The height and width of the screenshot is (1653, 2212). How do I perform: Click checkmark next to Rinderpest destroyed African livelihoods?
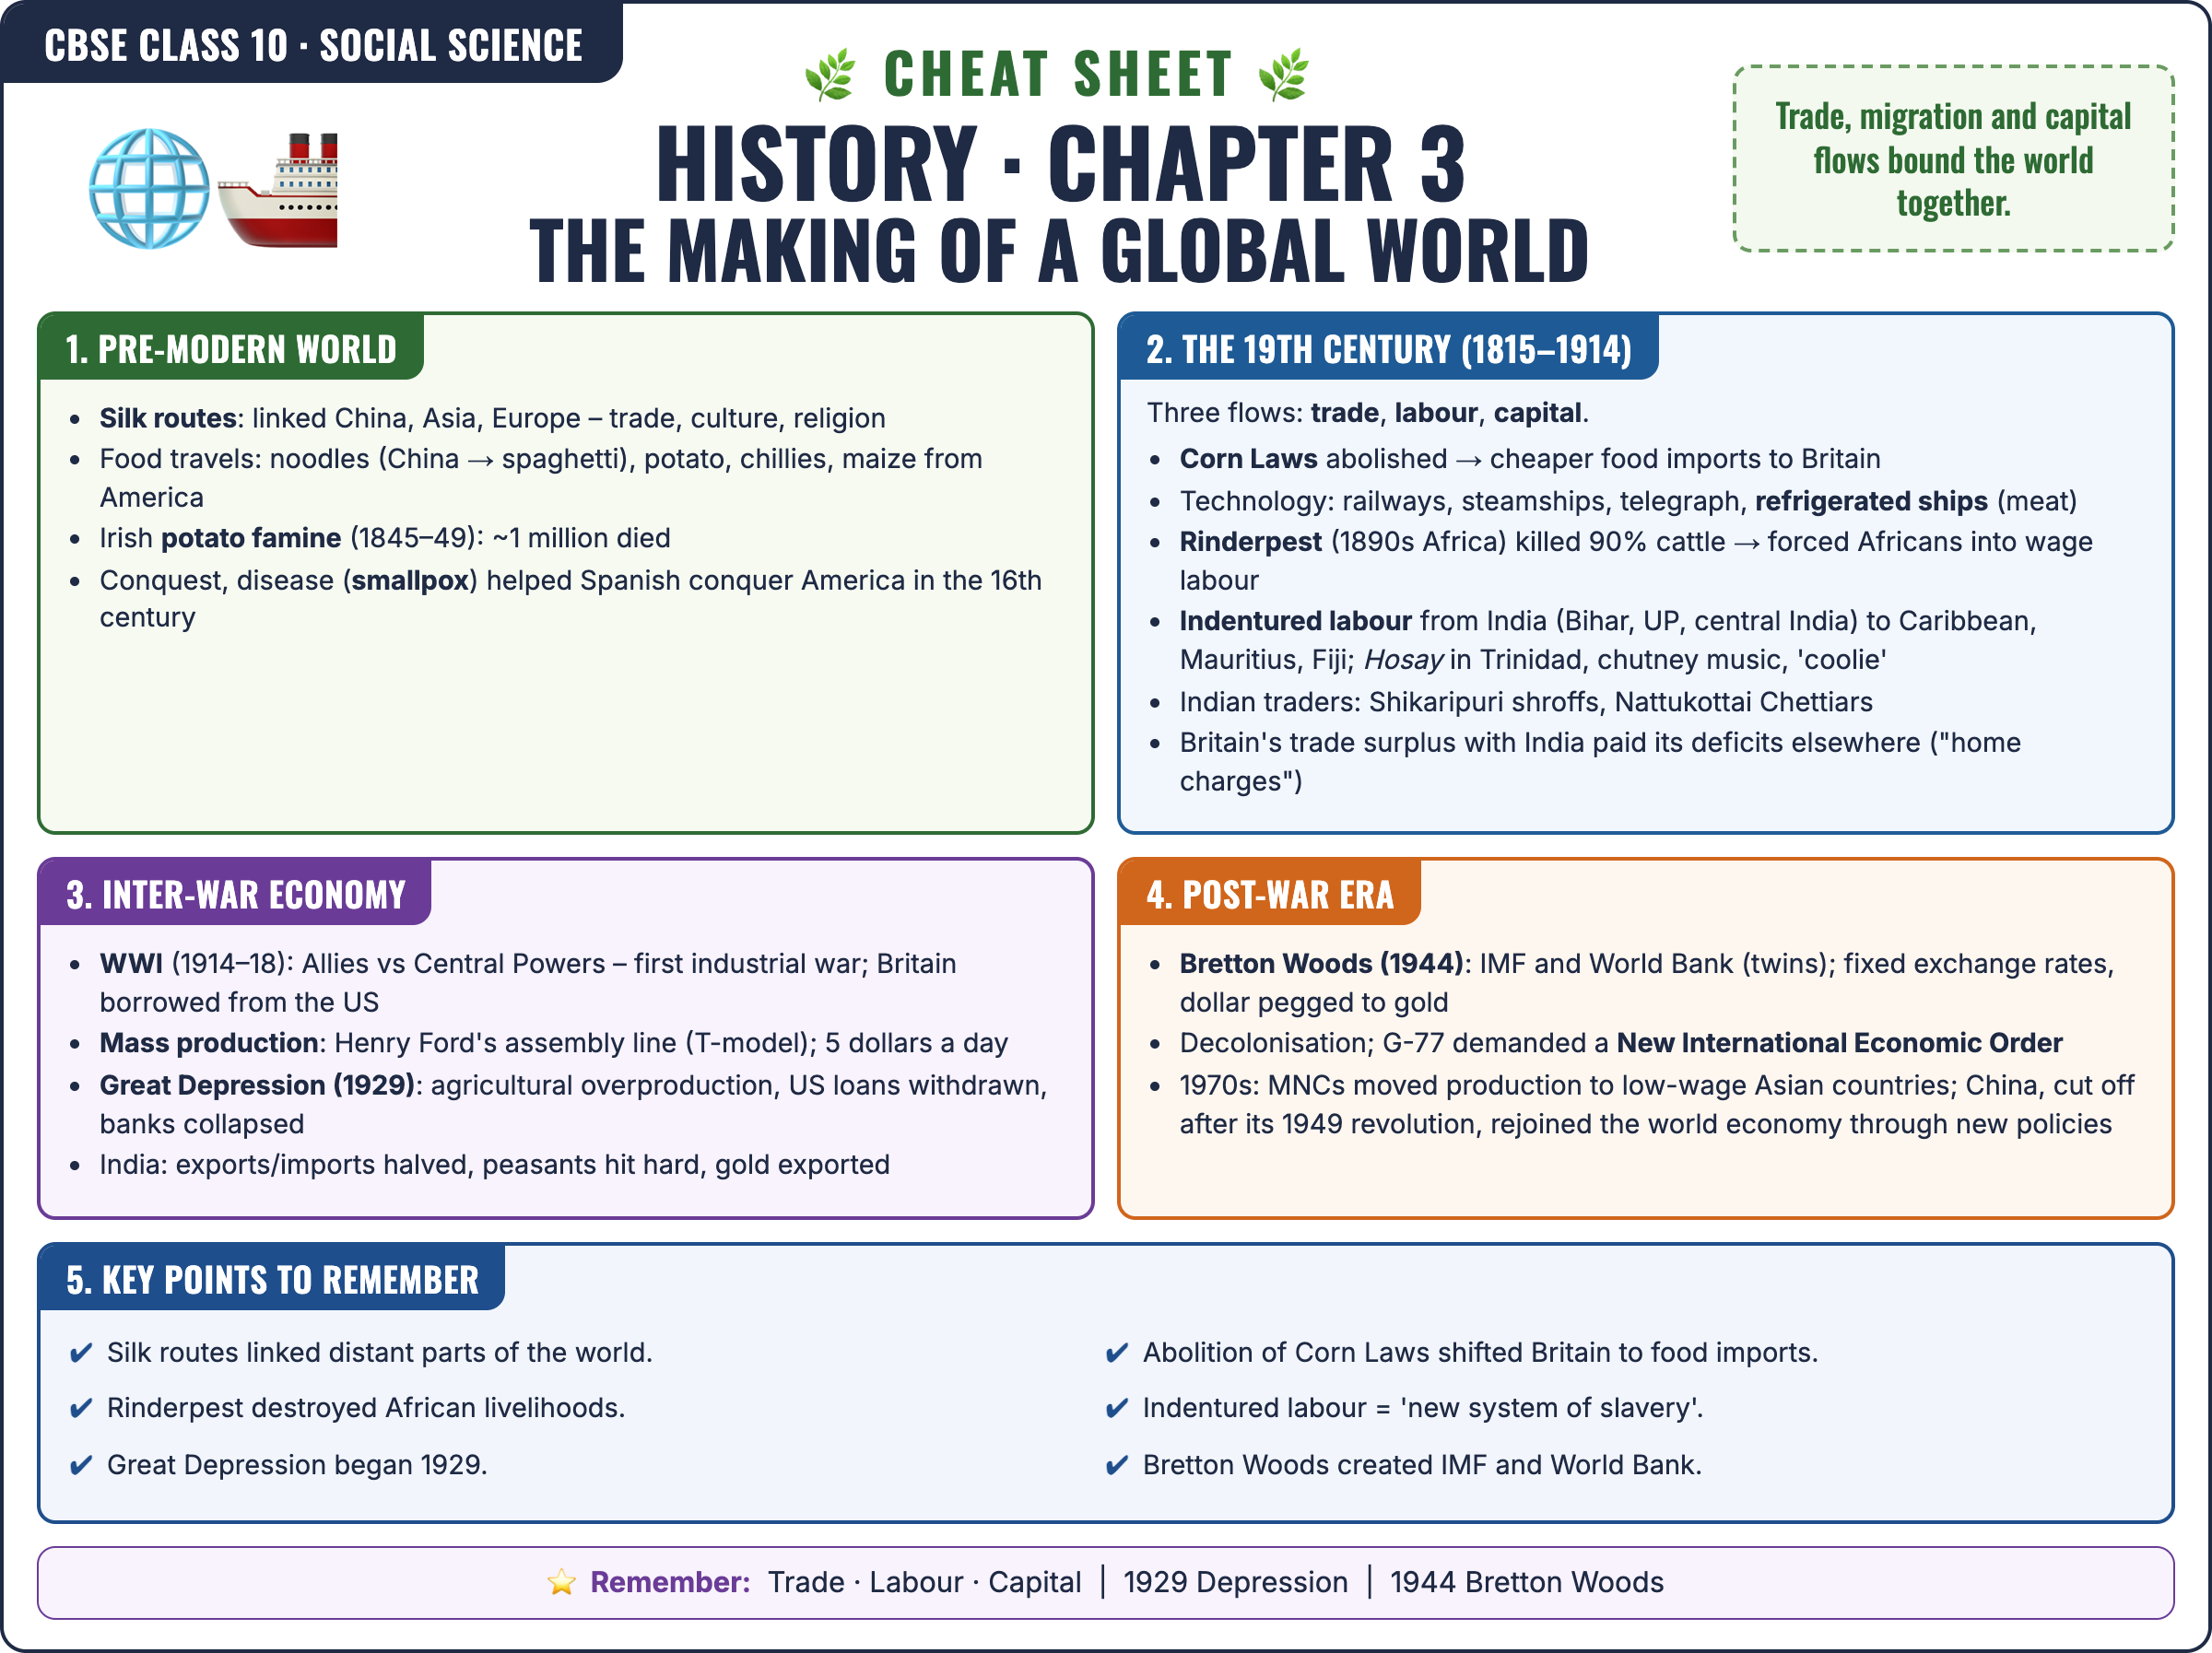pyautogui.click(x=81, y=1409)
